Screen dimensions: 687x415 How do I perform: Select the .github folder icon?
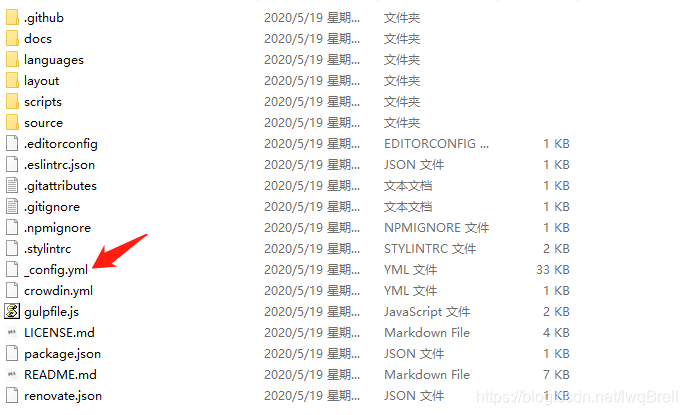12,18
